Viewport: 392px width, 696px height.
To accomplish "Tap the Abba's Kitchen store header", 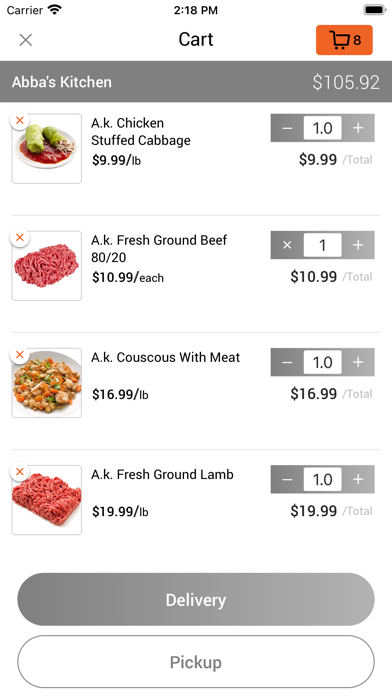I will 196,82.
